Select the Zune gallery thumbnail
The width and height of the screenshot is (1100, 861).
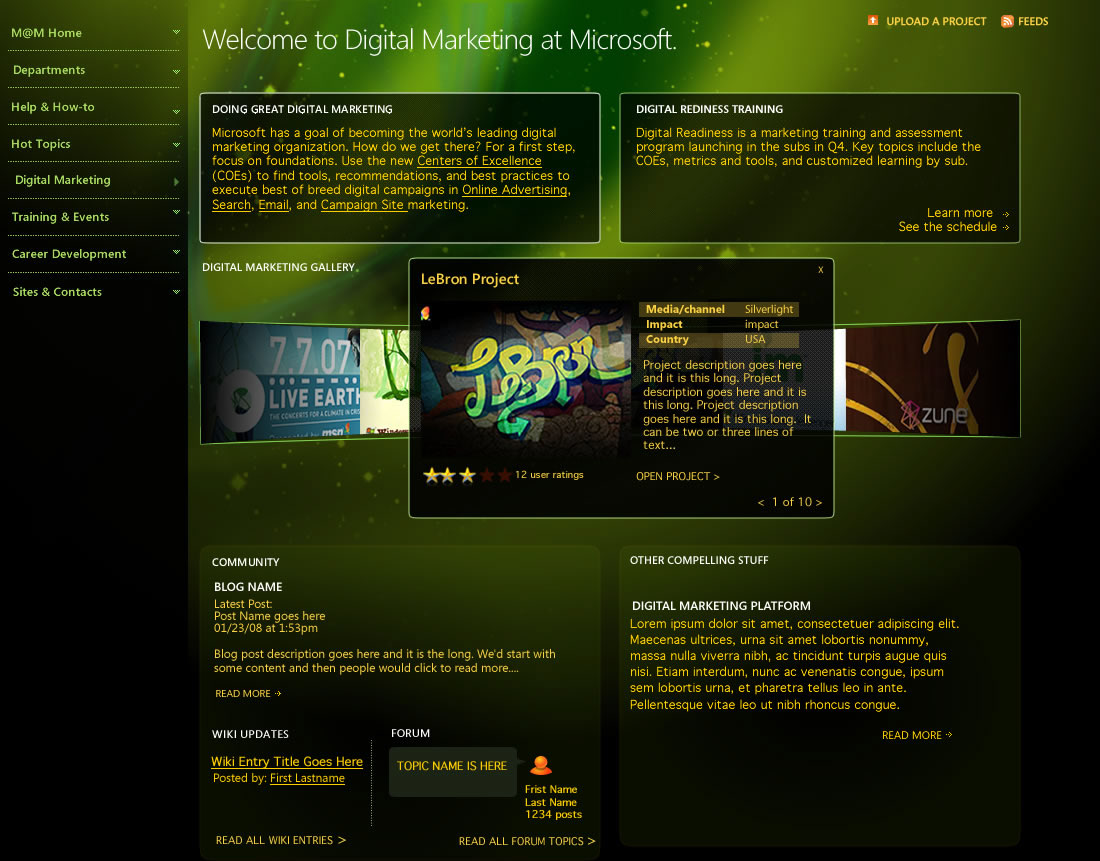coord(933,379)
